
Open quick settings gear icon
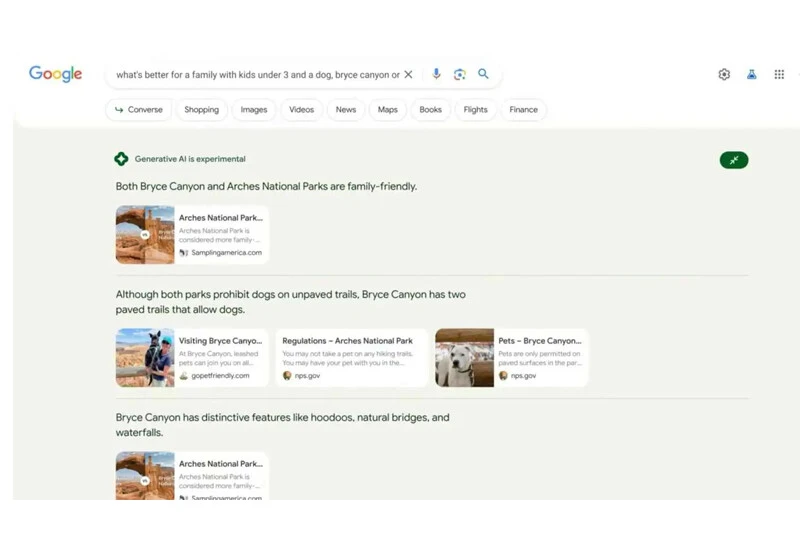tap(724, 75)
